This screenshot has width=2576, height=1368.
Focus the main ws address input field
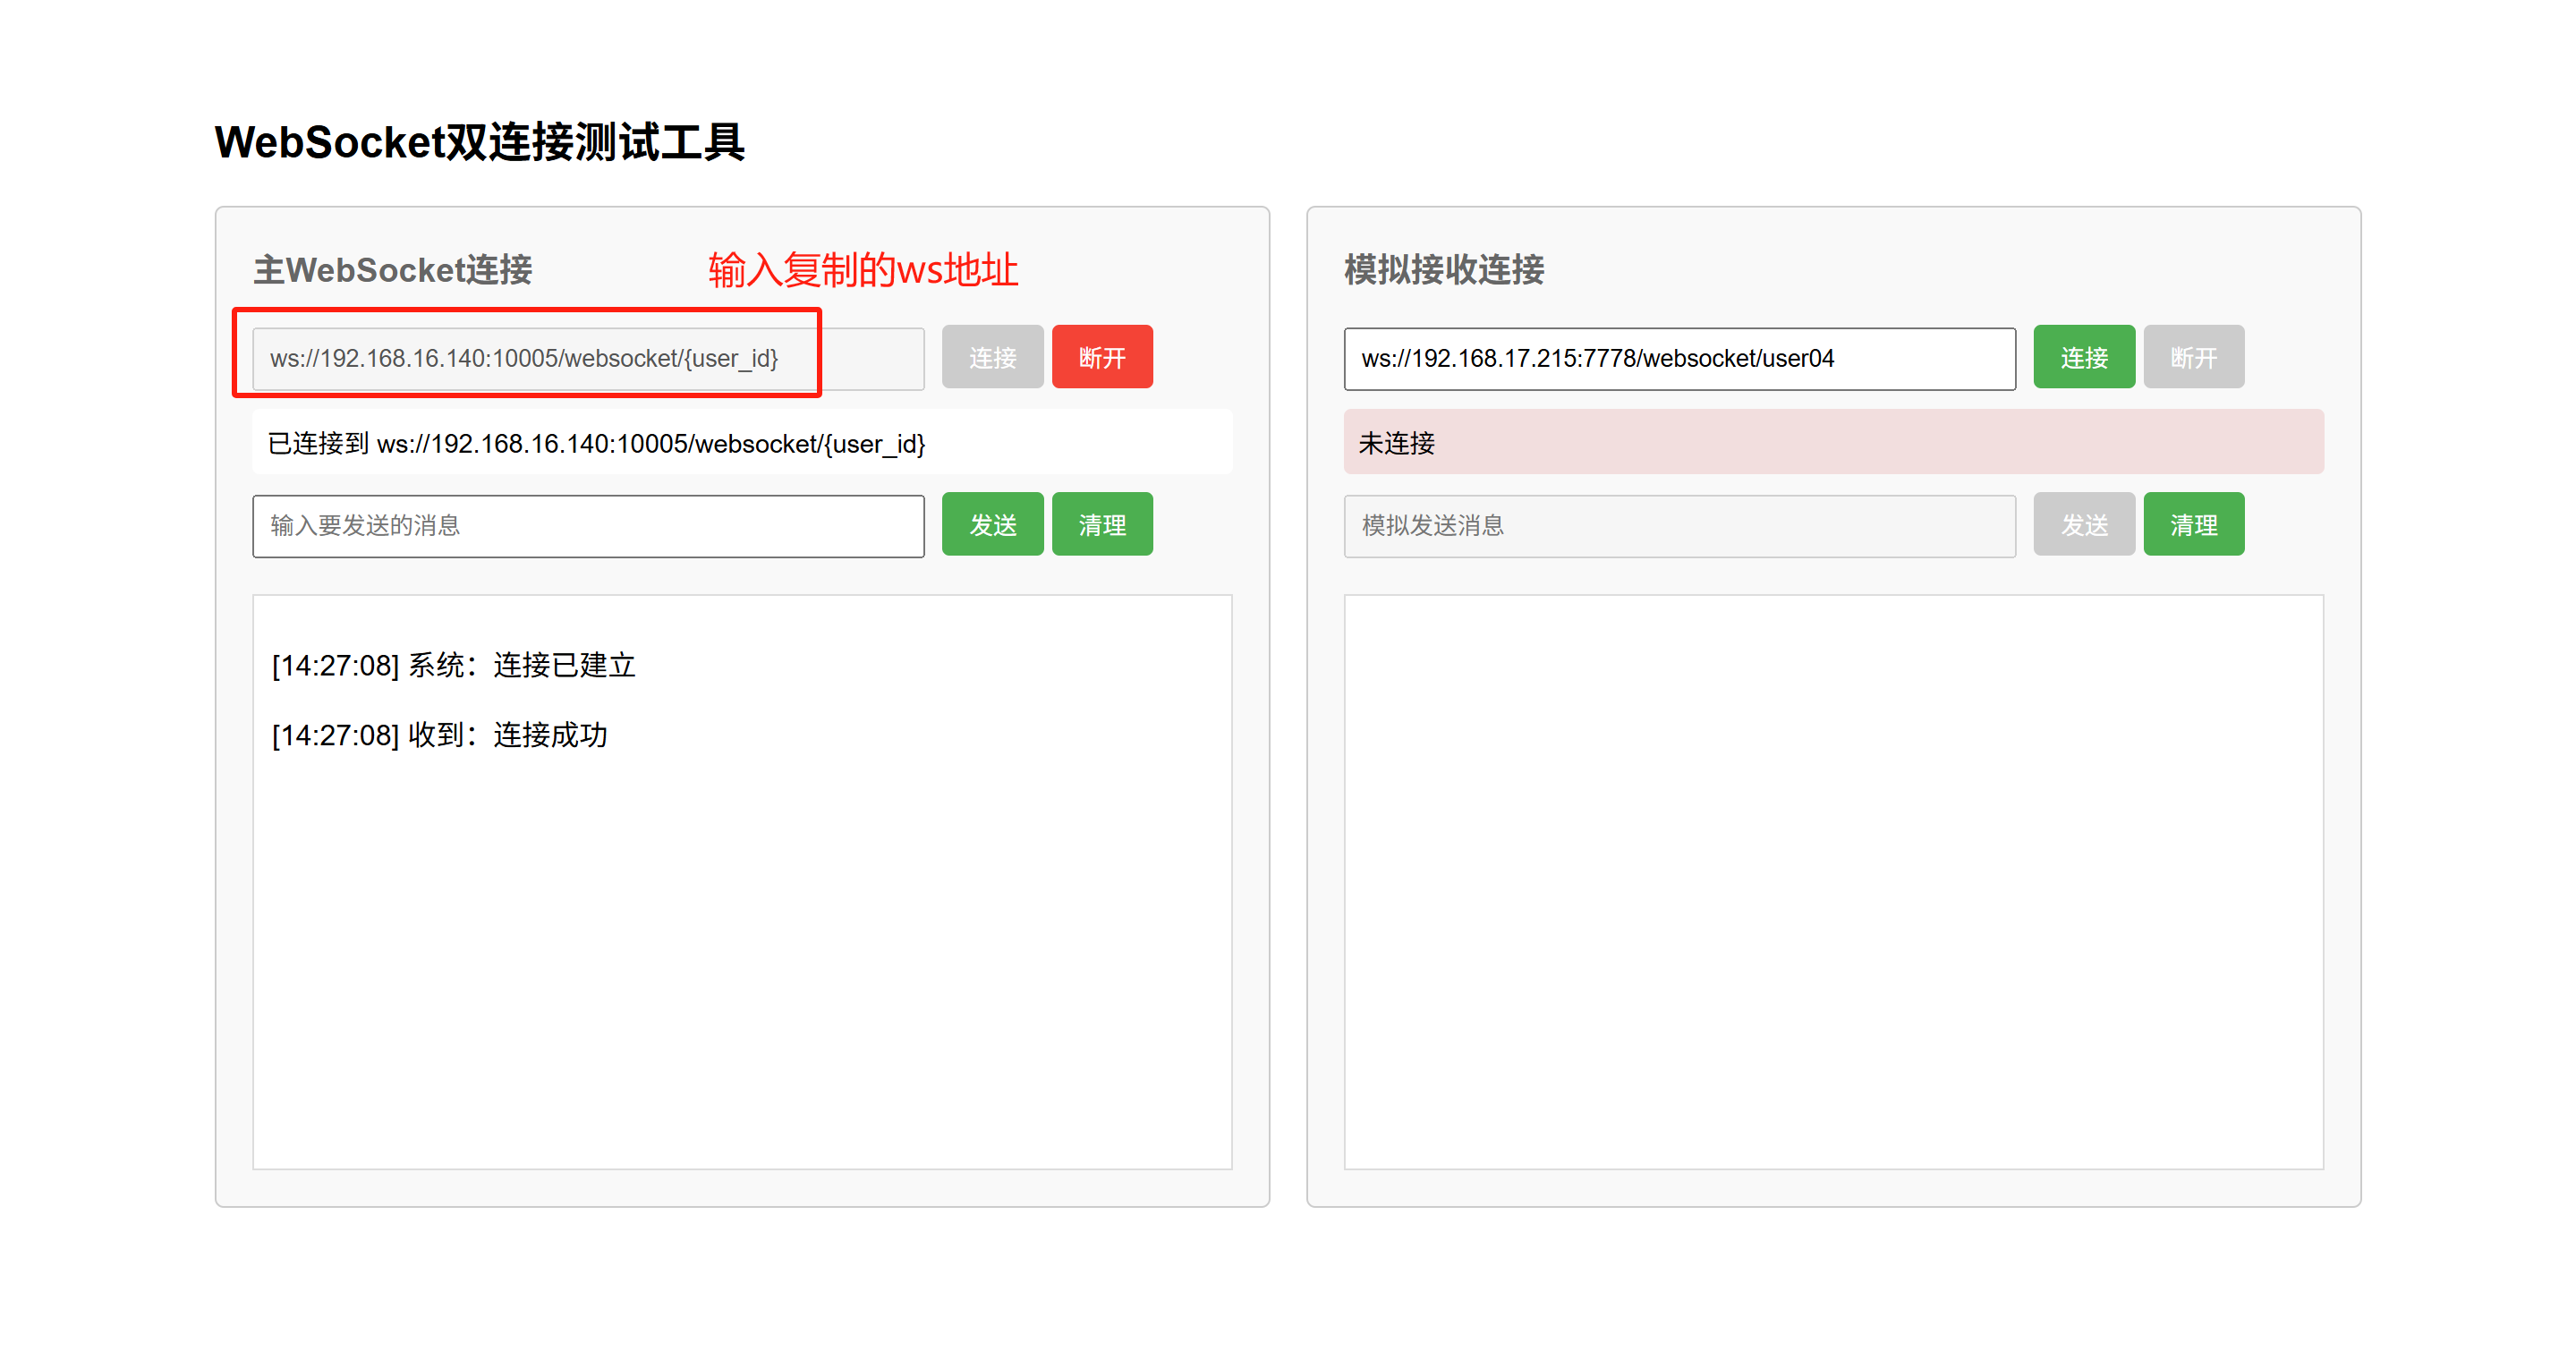click(588, 358)
